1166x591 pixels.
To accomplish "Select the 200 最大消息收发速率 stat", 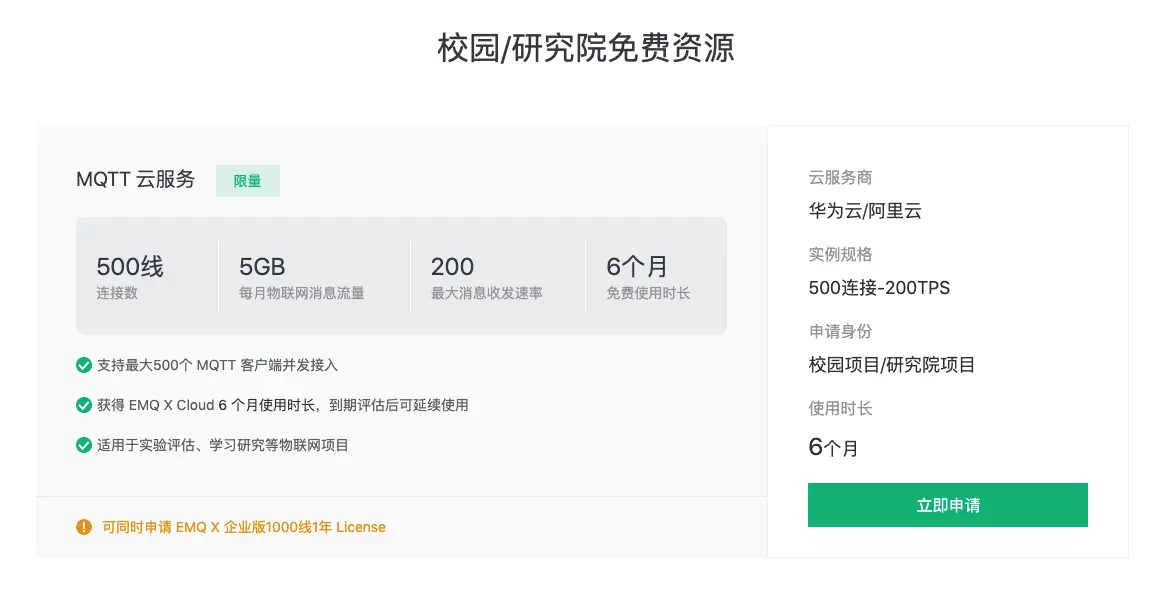I will [486, 277].
